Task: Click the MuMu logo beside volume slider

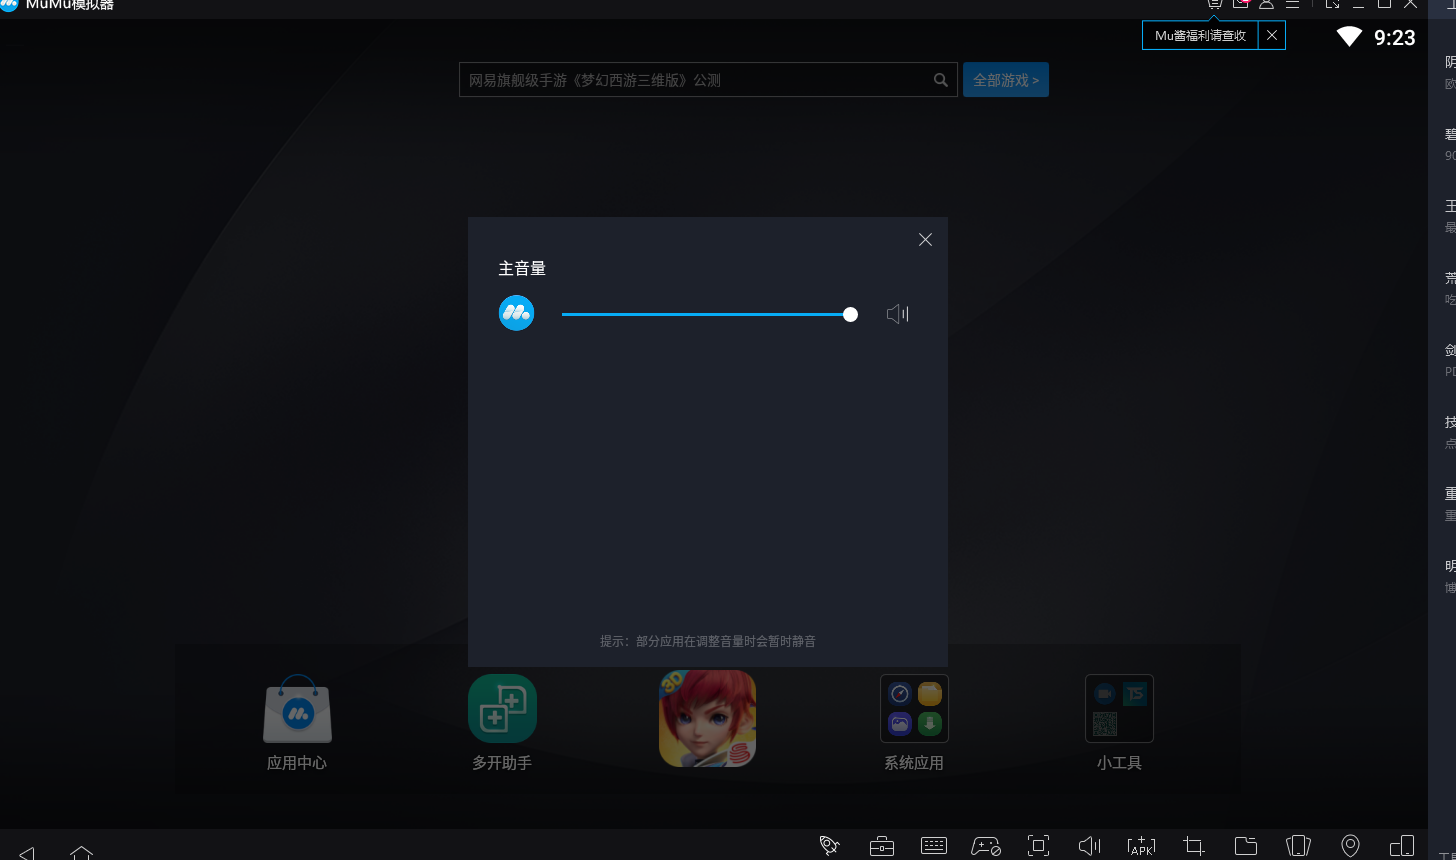Action: pyautogui.click(x=516, y=313)
